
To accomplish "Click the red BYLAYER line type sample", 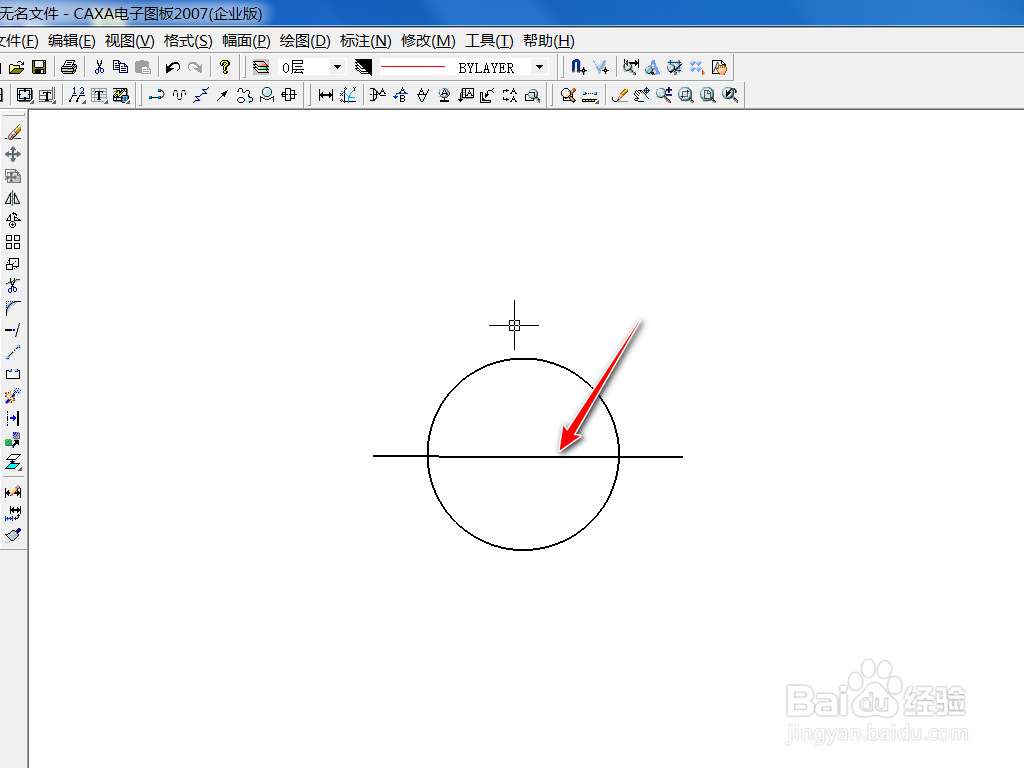I will coord(413,67).
